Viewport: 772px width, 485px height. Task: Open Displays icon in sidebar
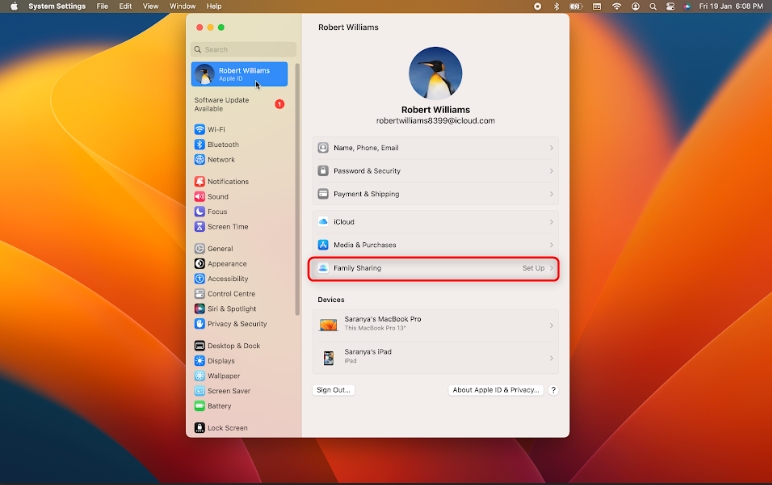(x=199, y=360)
